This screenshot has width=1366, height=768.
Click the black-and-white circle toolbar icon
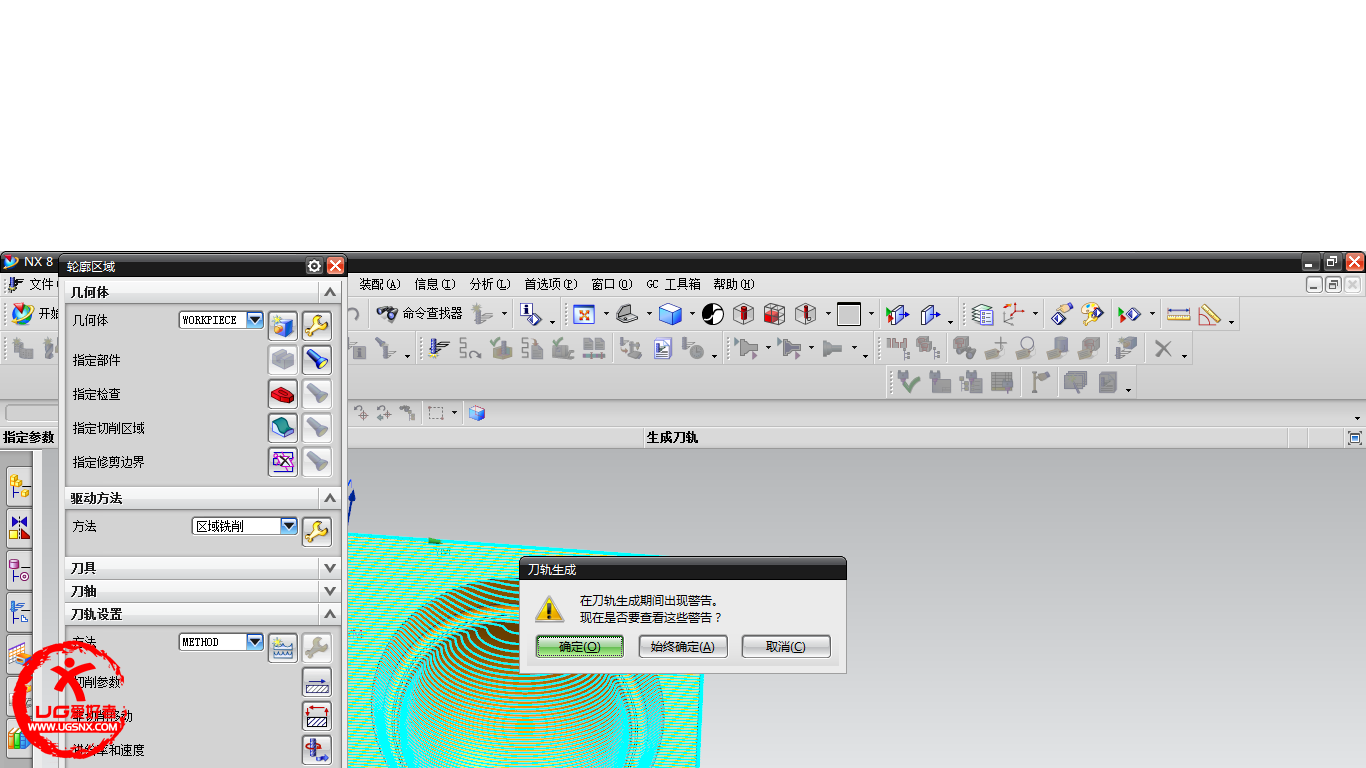click(x=713, y=314)
